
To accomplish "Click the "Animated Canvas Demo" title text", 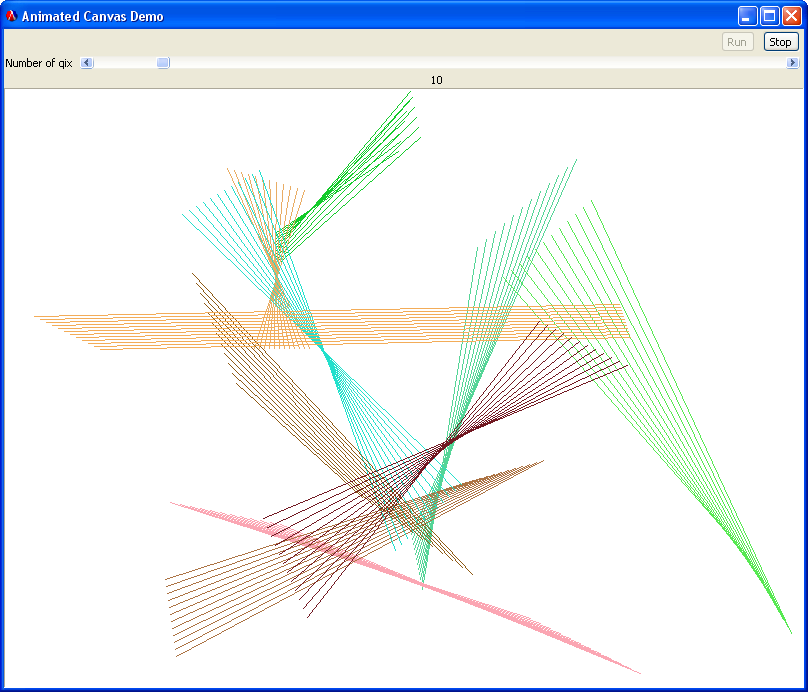I will click(x=92, y=16).
